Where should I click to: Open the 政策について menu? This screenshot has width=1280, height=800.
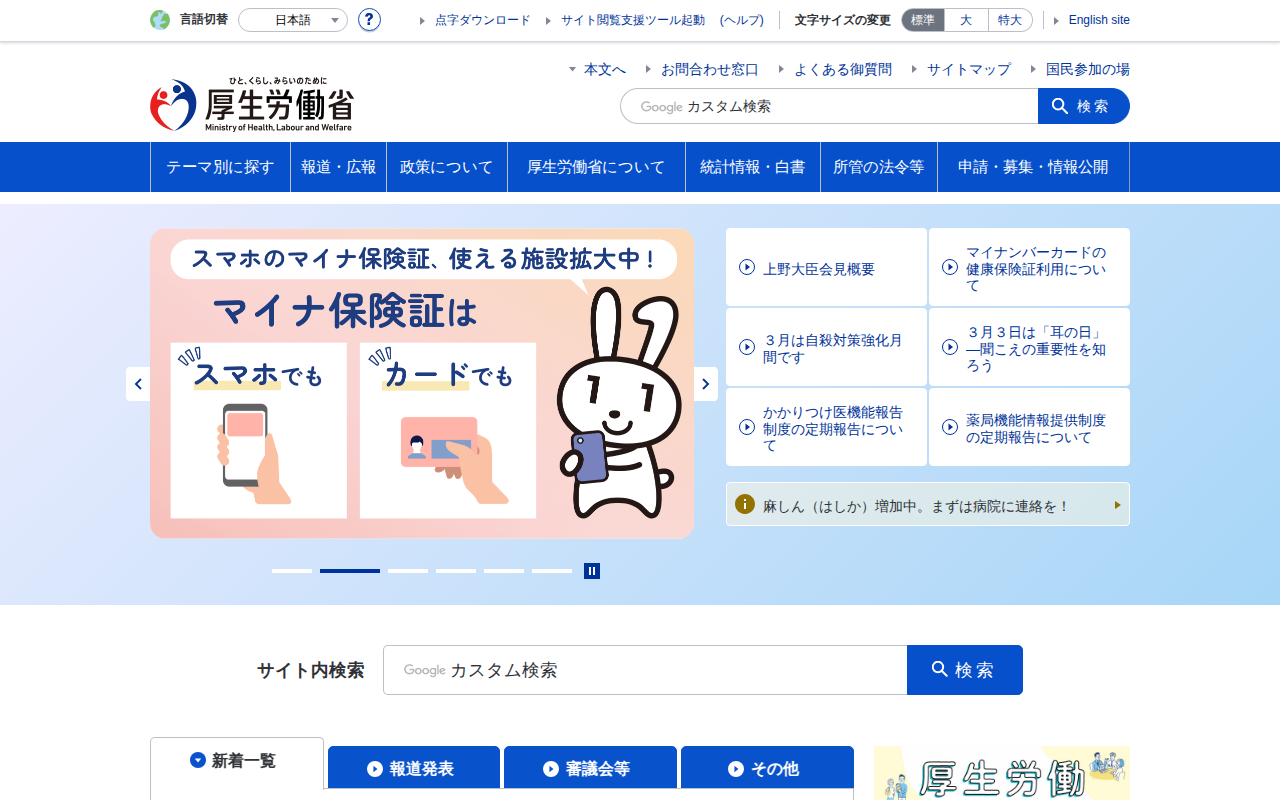point(447,167)
